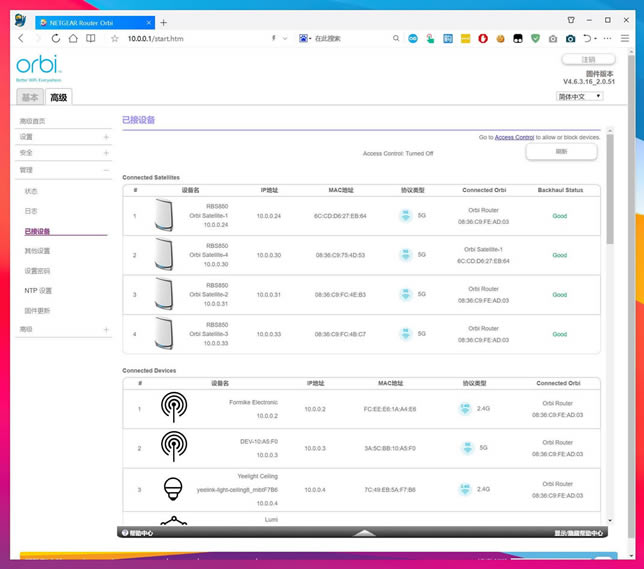Click the Formike Electronic device icon
The width and height of the screenshot is (644, 569).
(x=174, y=407)
